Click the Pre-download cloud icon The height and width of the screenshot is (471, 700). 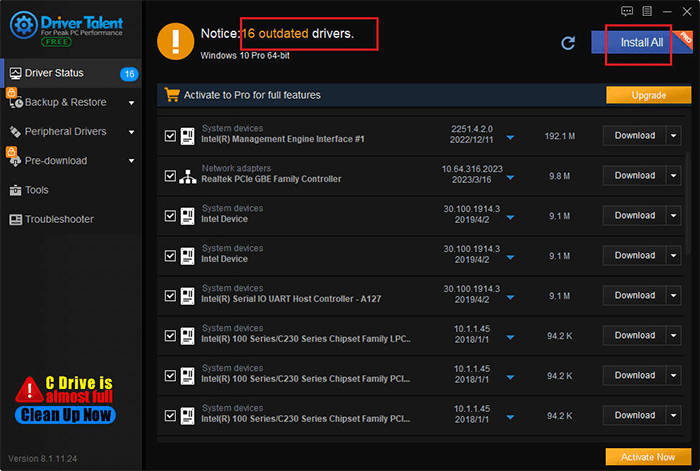(15, 161)
